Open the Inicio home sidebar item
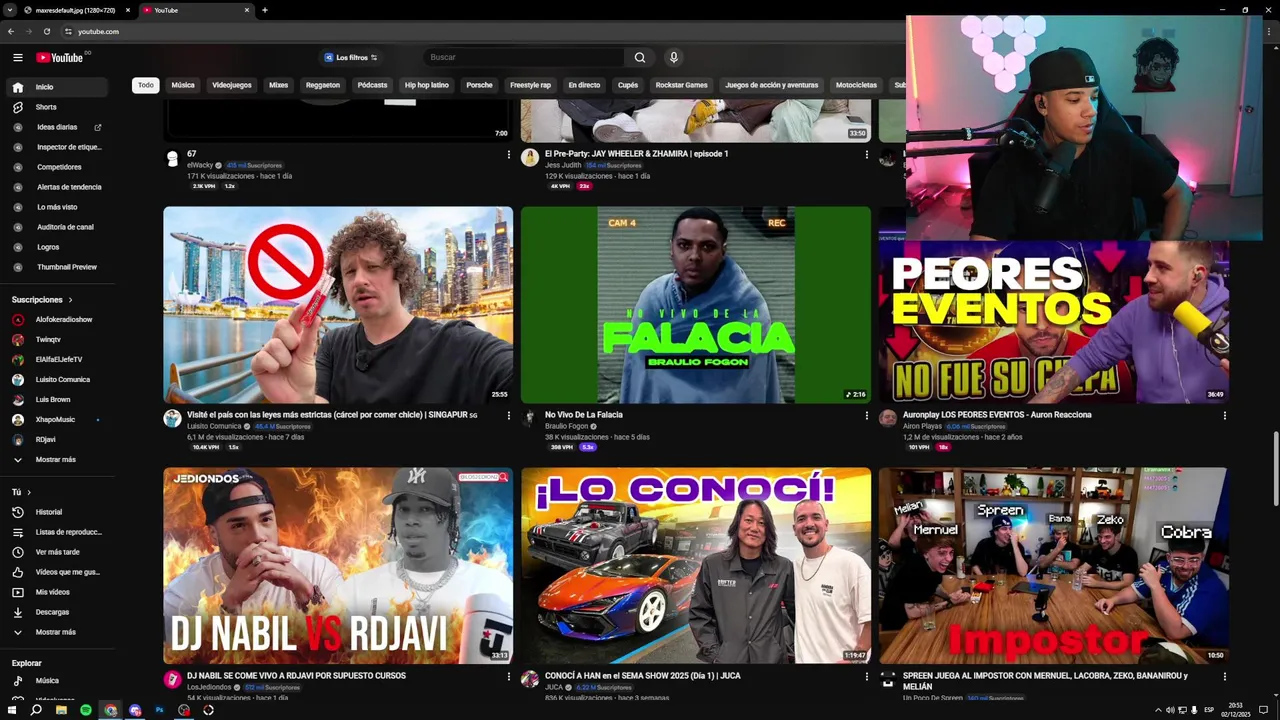The width and height of the screenshot is (1280, 720). point(56,87)
